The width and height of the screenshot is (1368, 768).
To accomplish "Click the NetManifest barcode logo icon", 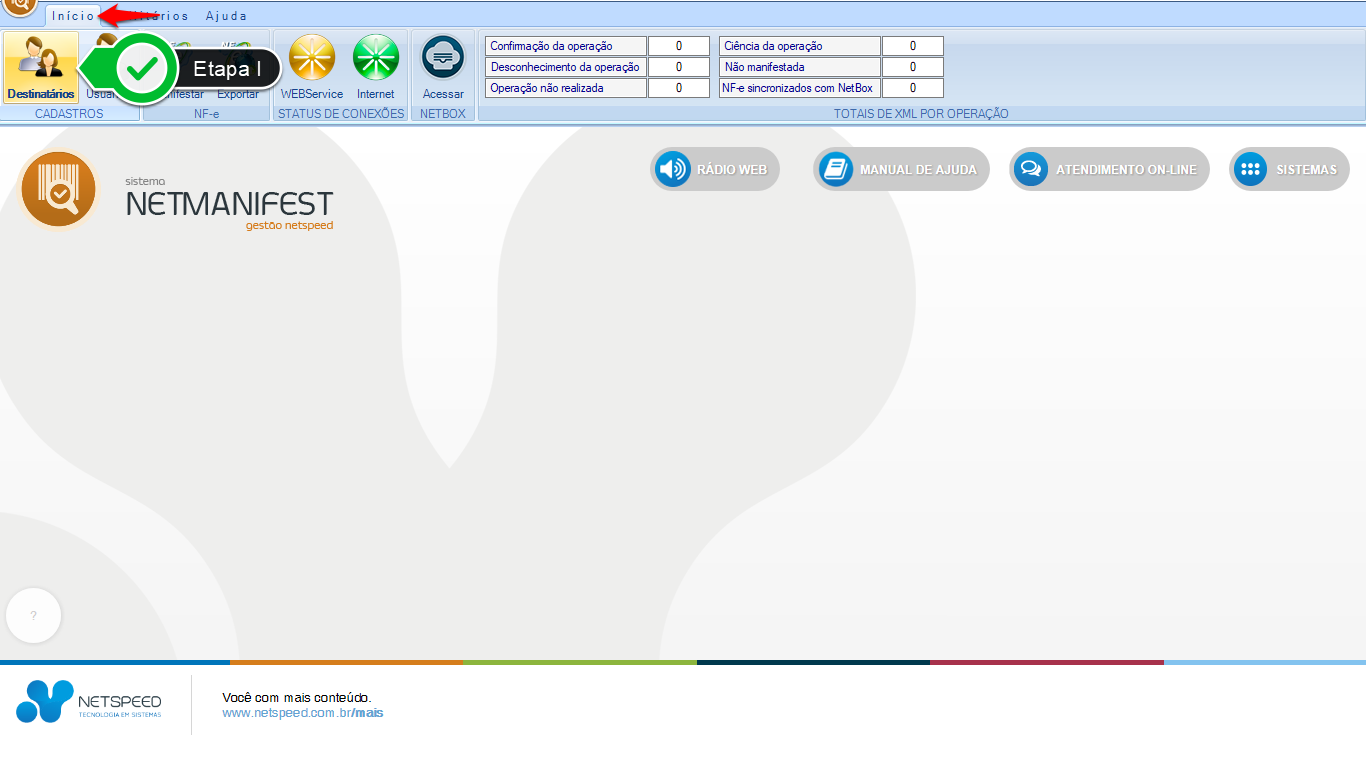I will (x=58, y=189).
